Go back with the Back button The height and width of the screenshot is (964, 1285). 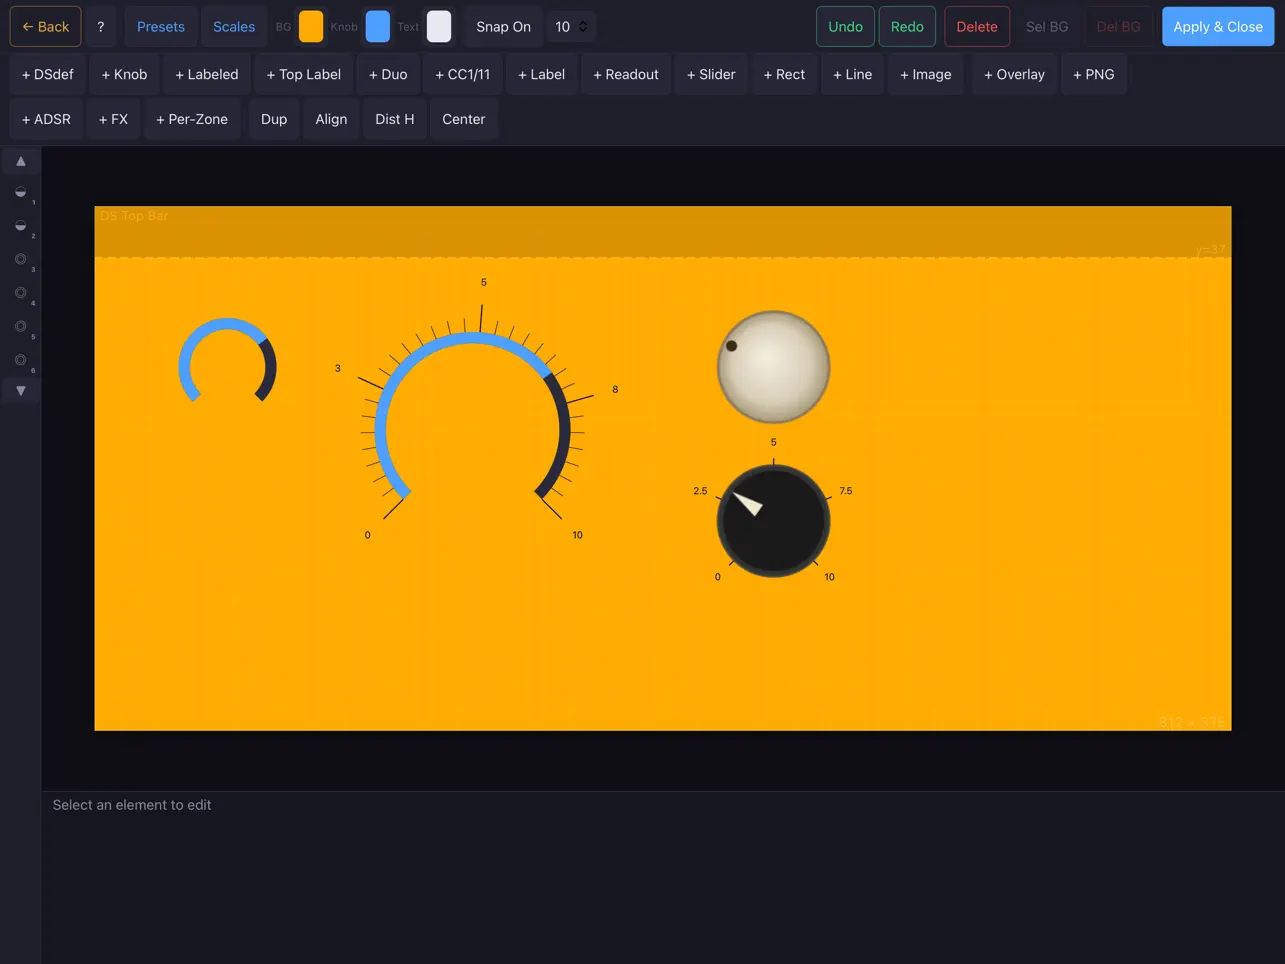point(46,27)
